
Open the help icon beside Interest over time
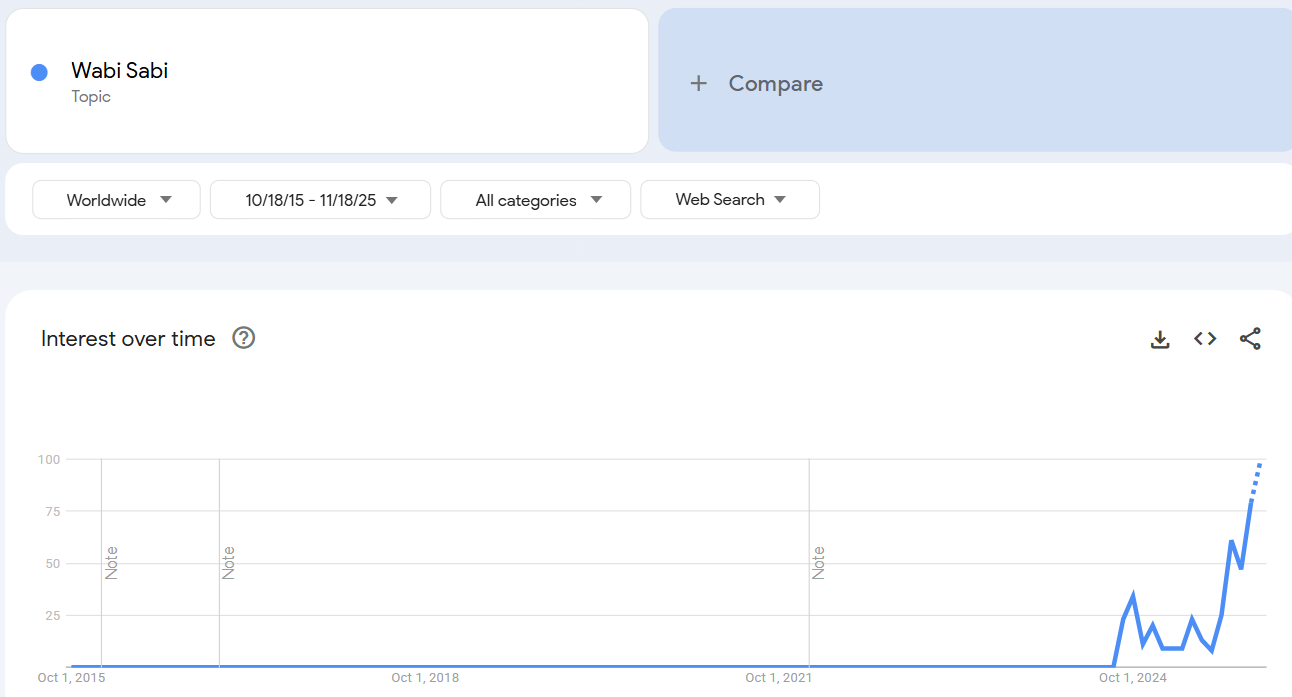(x=243, y=338)
